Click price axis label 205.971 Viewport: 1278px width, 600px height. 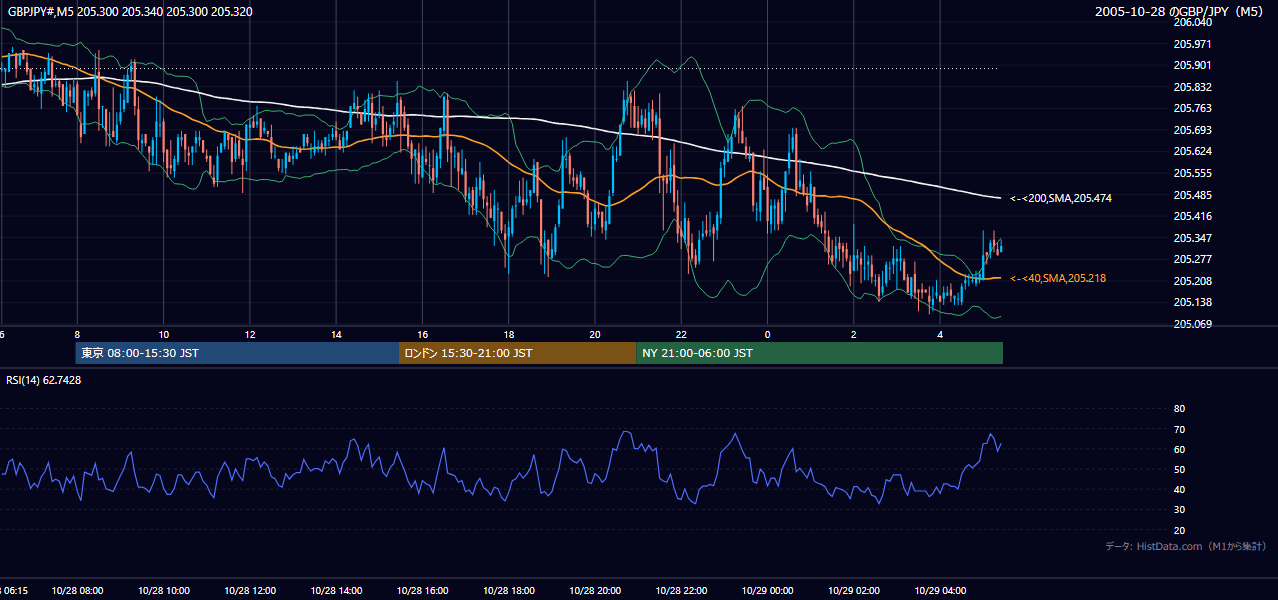pos(1193,44)
